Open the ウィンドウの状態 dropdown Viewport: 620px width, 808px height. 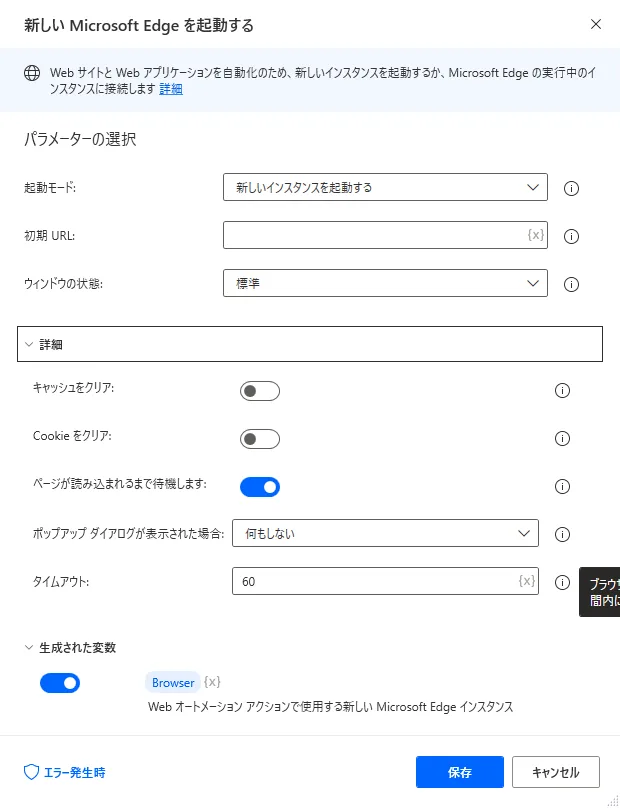tap(385, 283)
